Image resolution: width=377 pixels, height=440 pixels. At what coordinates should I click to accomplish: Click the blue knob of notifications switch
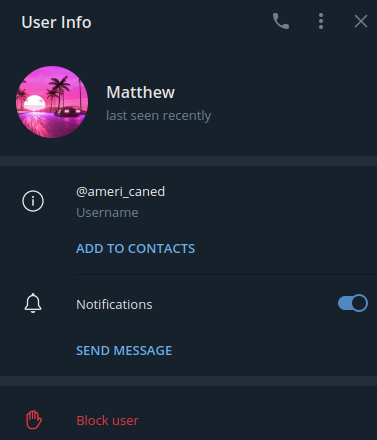359,303
